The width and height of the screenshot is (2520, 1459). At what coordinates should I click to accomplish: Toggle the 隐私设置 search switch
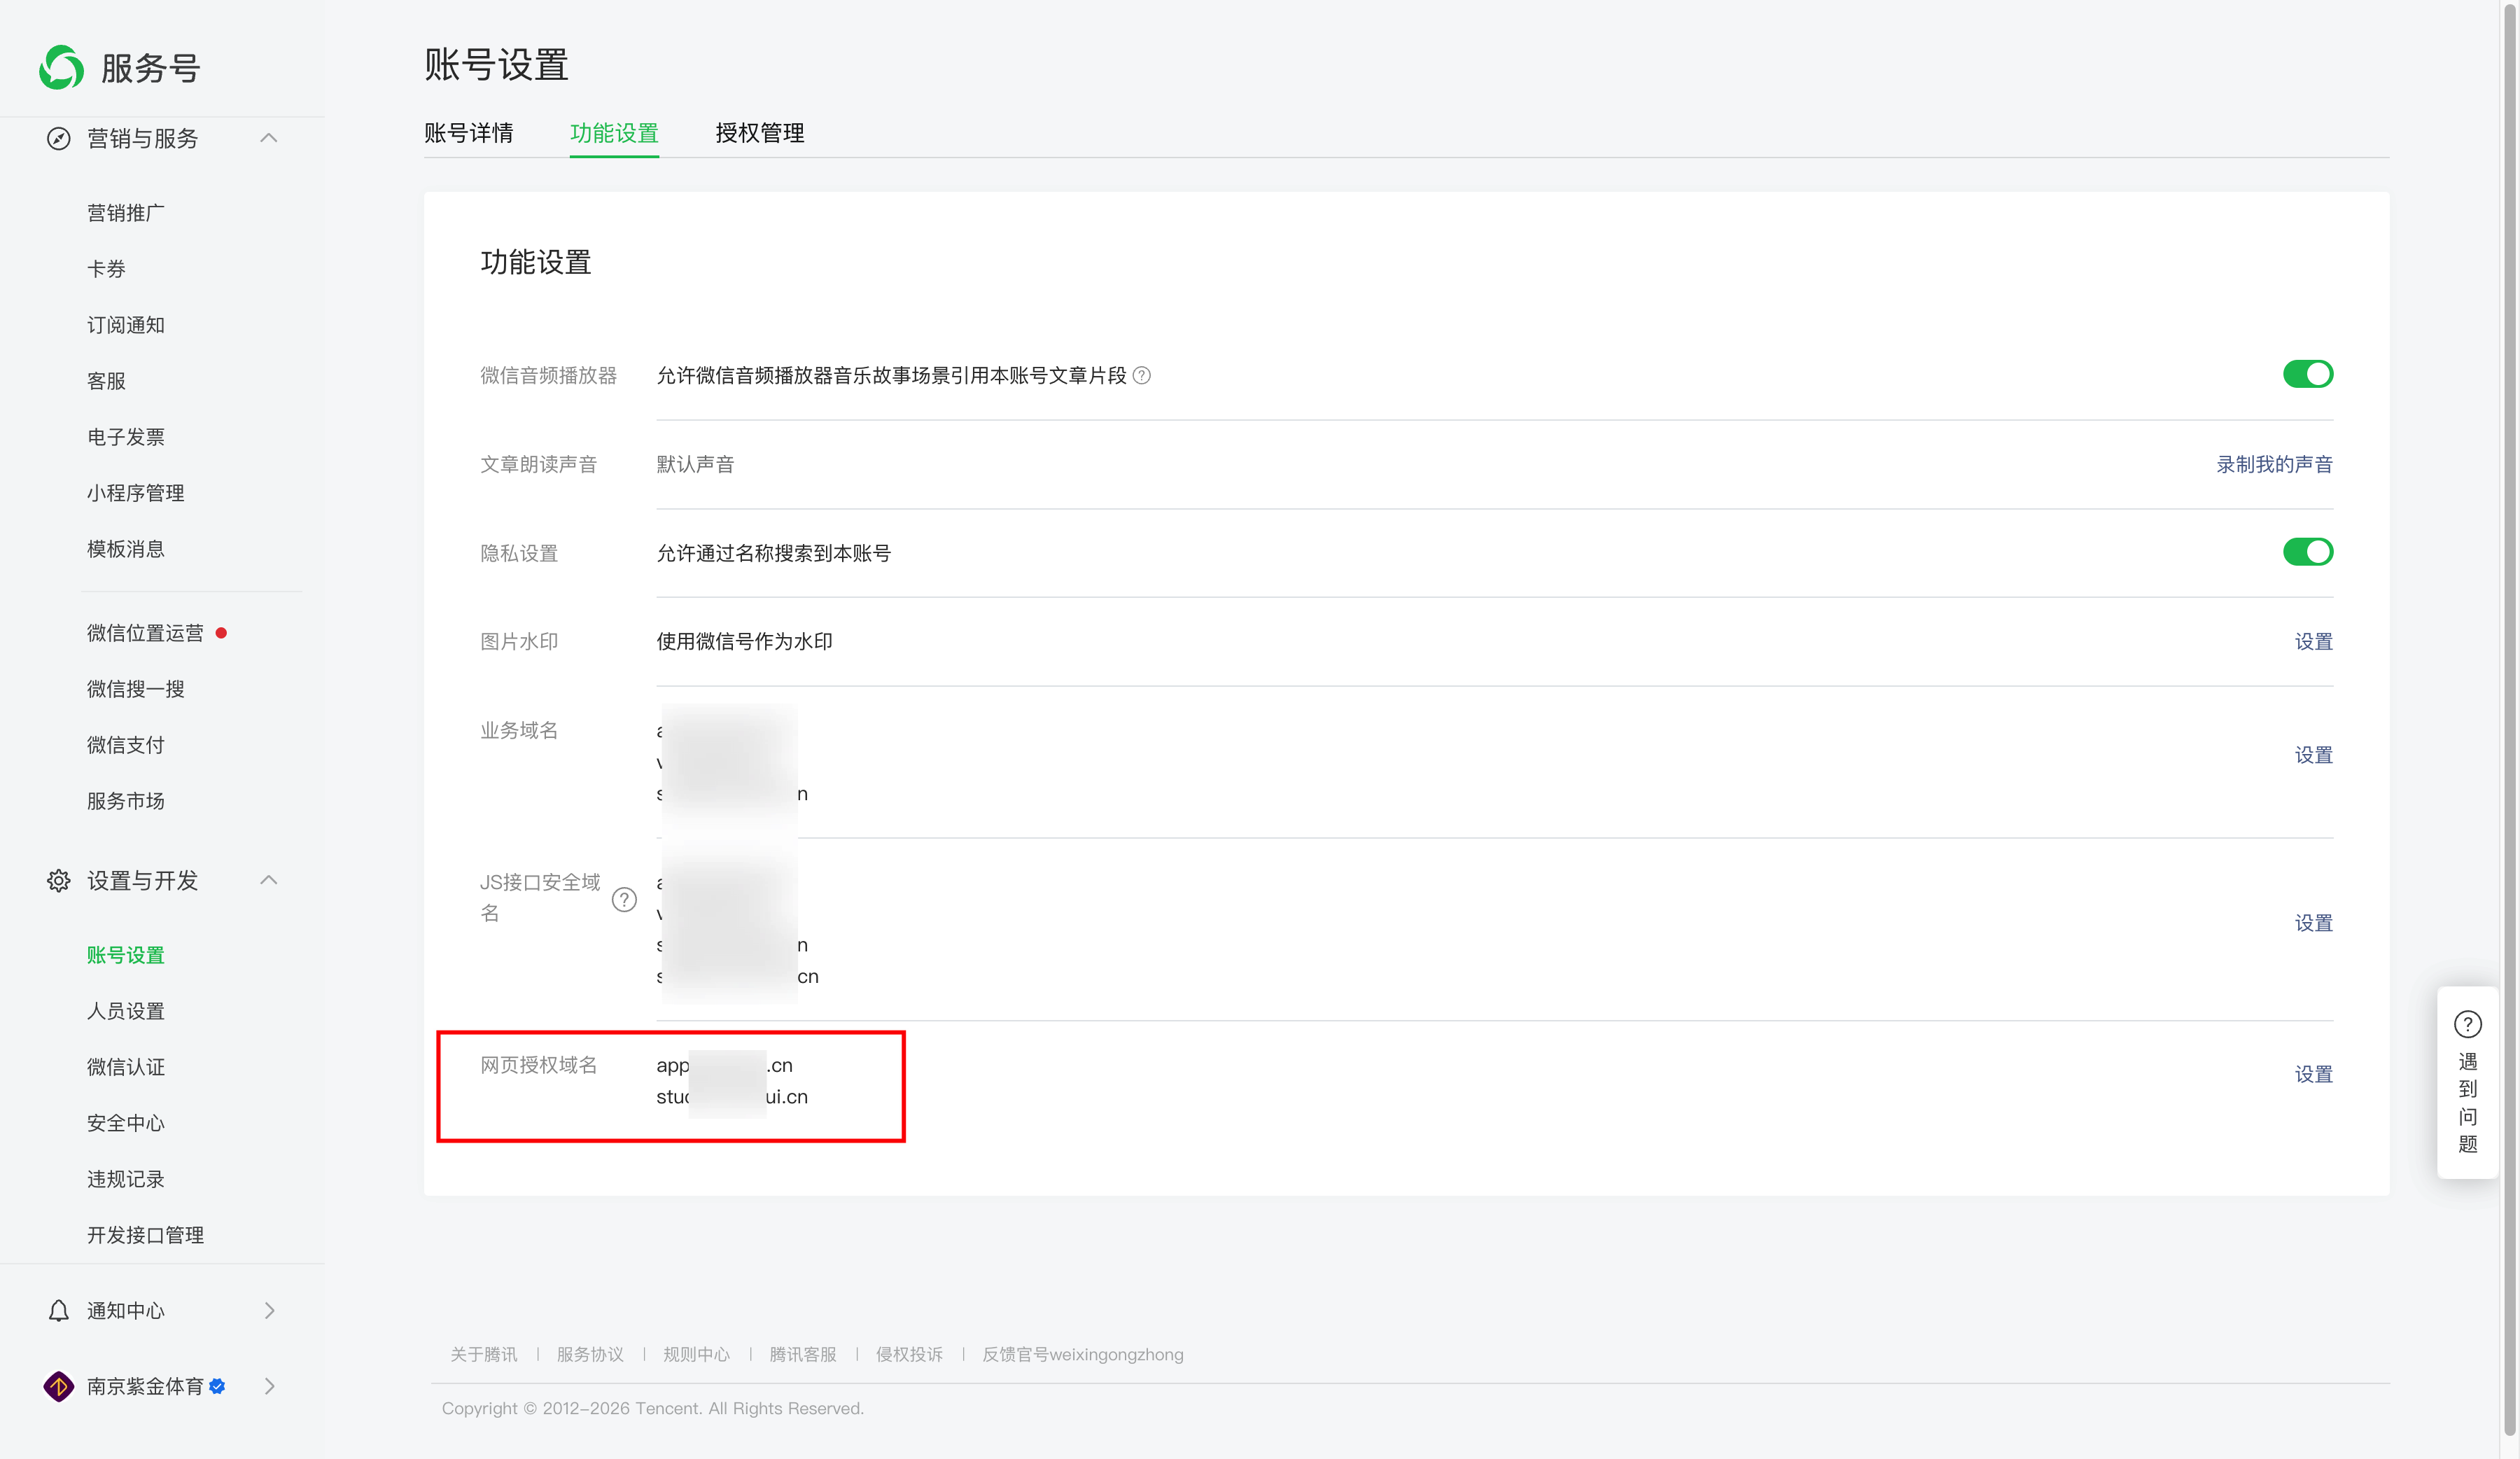(2307, 552)
